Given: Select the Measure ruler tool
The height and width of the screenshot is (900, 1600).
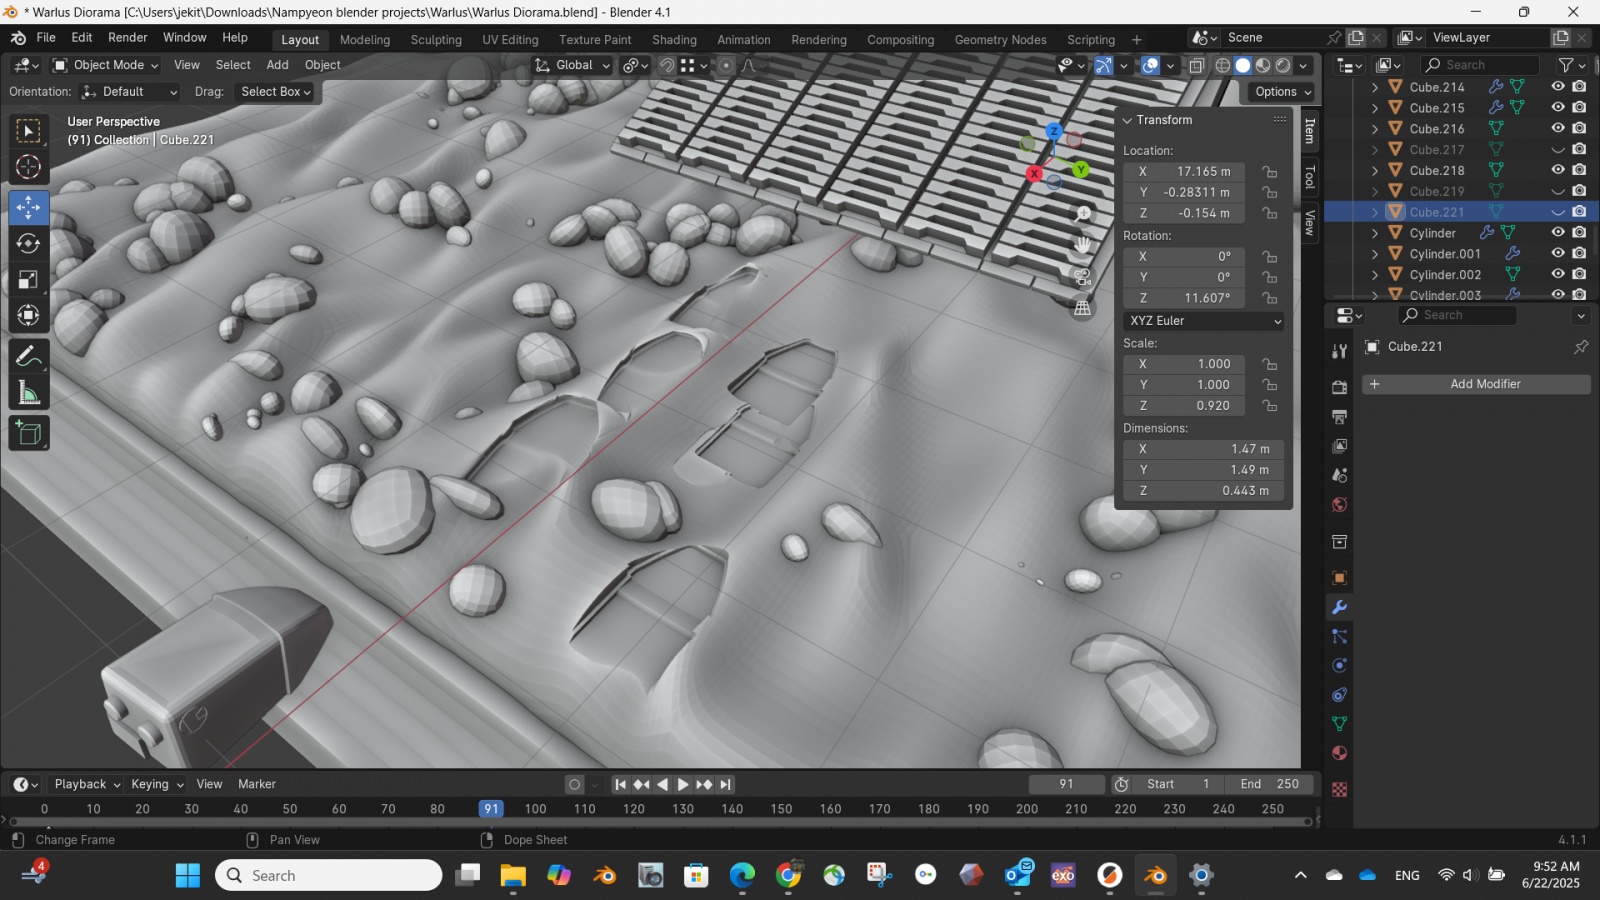Looking at the screenshot, I should 28,393.
